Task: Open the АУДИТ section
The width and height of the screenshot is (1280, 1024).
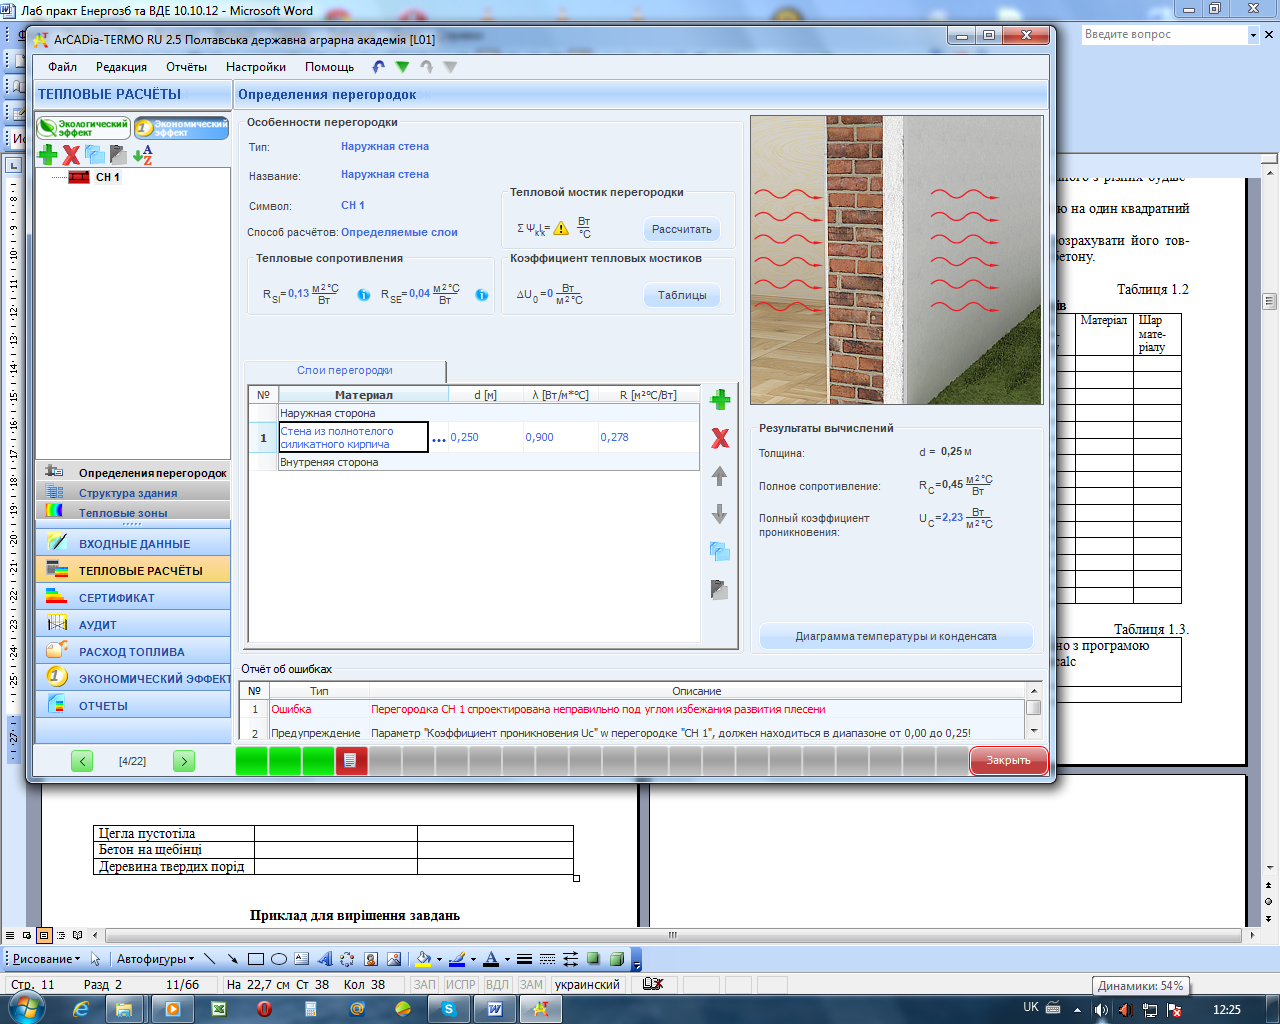Action: point(133,624)
